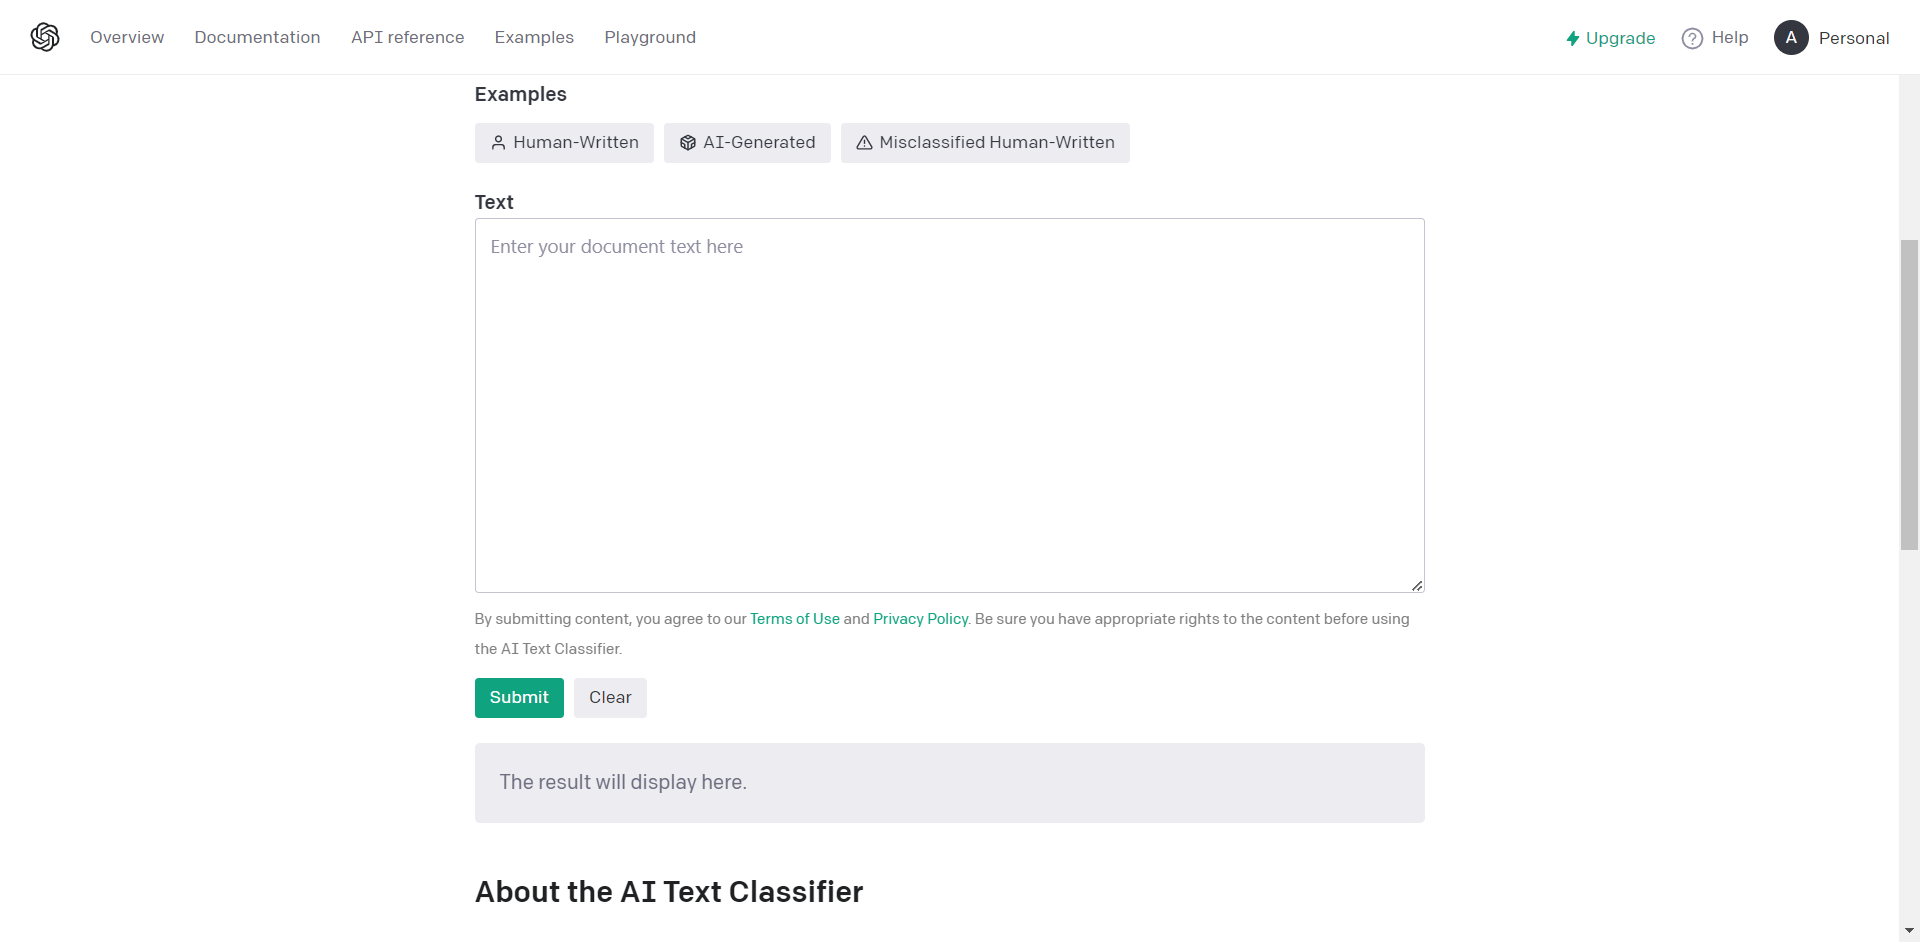Click the person icon on Human-Written example
The height and width of the screenshot is (943, 1920).
pyautogui.click(x=498, y=143)
